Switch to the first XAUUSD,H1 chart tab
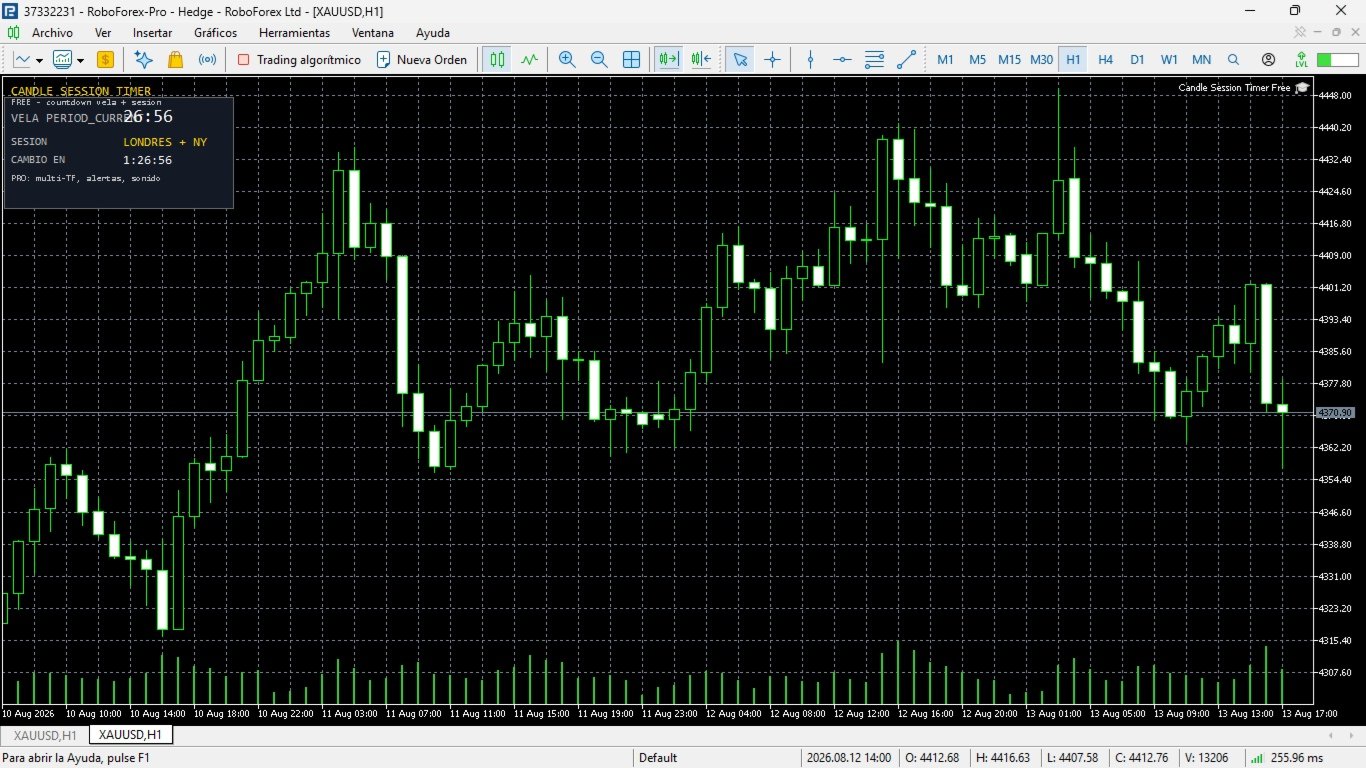1366x768 pixels. point(43,735)
